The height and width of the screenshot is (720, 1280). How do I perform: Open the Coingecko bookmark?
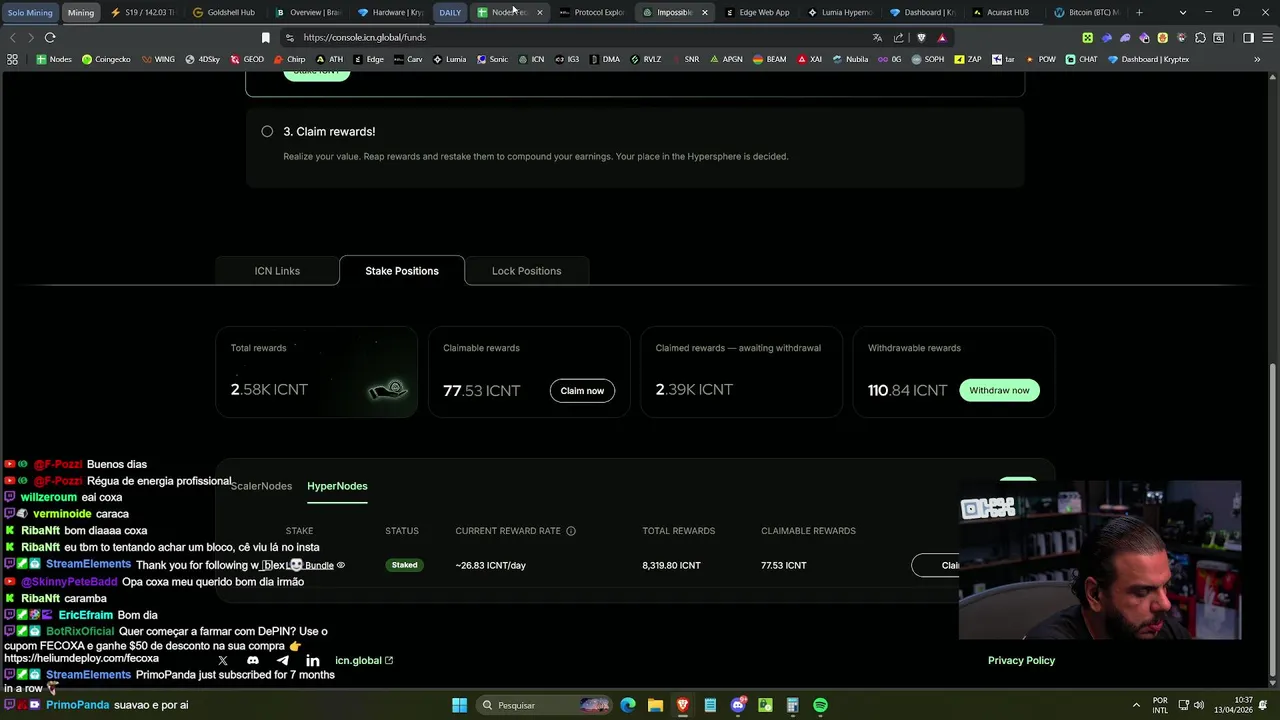tap(106, 59)
